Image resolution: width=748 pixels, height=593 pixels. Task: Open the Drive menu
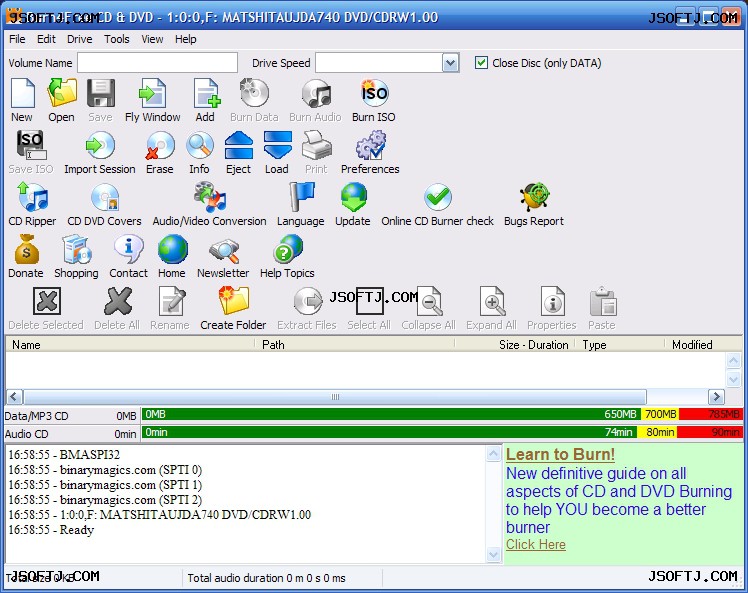tap(80, 39)
